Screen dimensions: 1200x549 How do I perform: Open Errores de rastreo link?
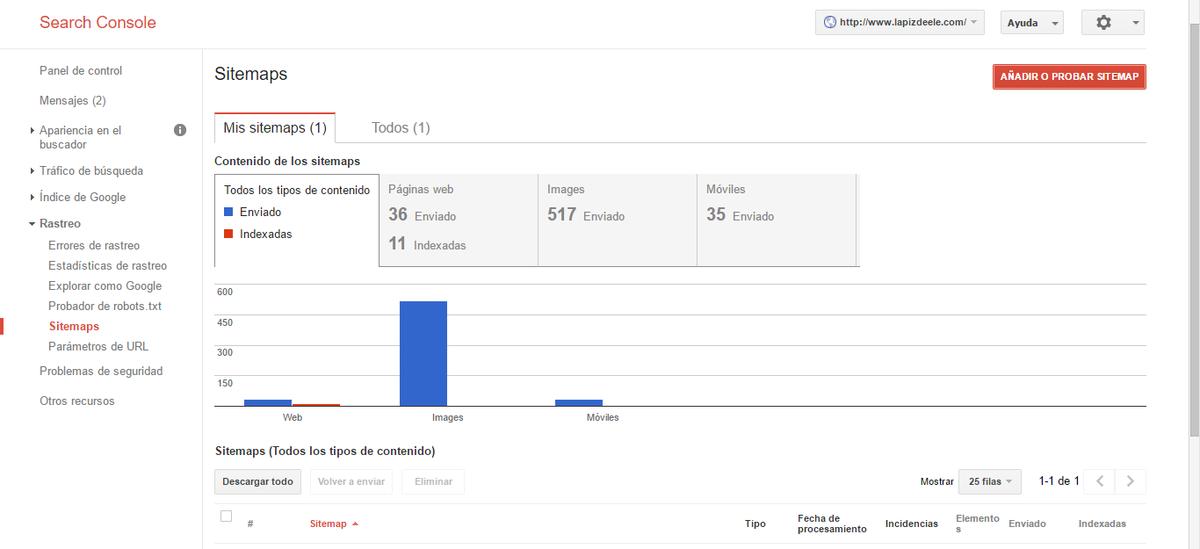[94, 246]
